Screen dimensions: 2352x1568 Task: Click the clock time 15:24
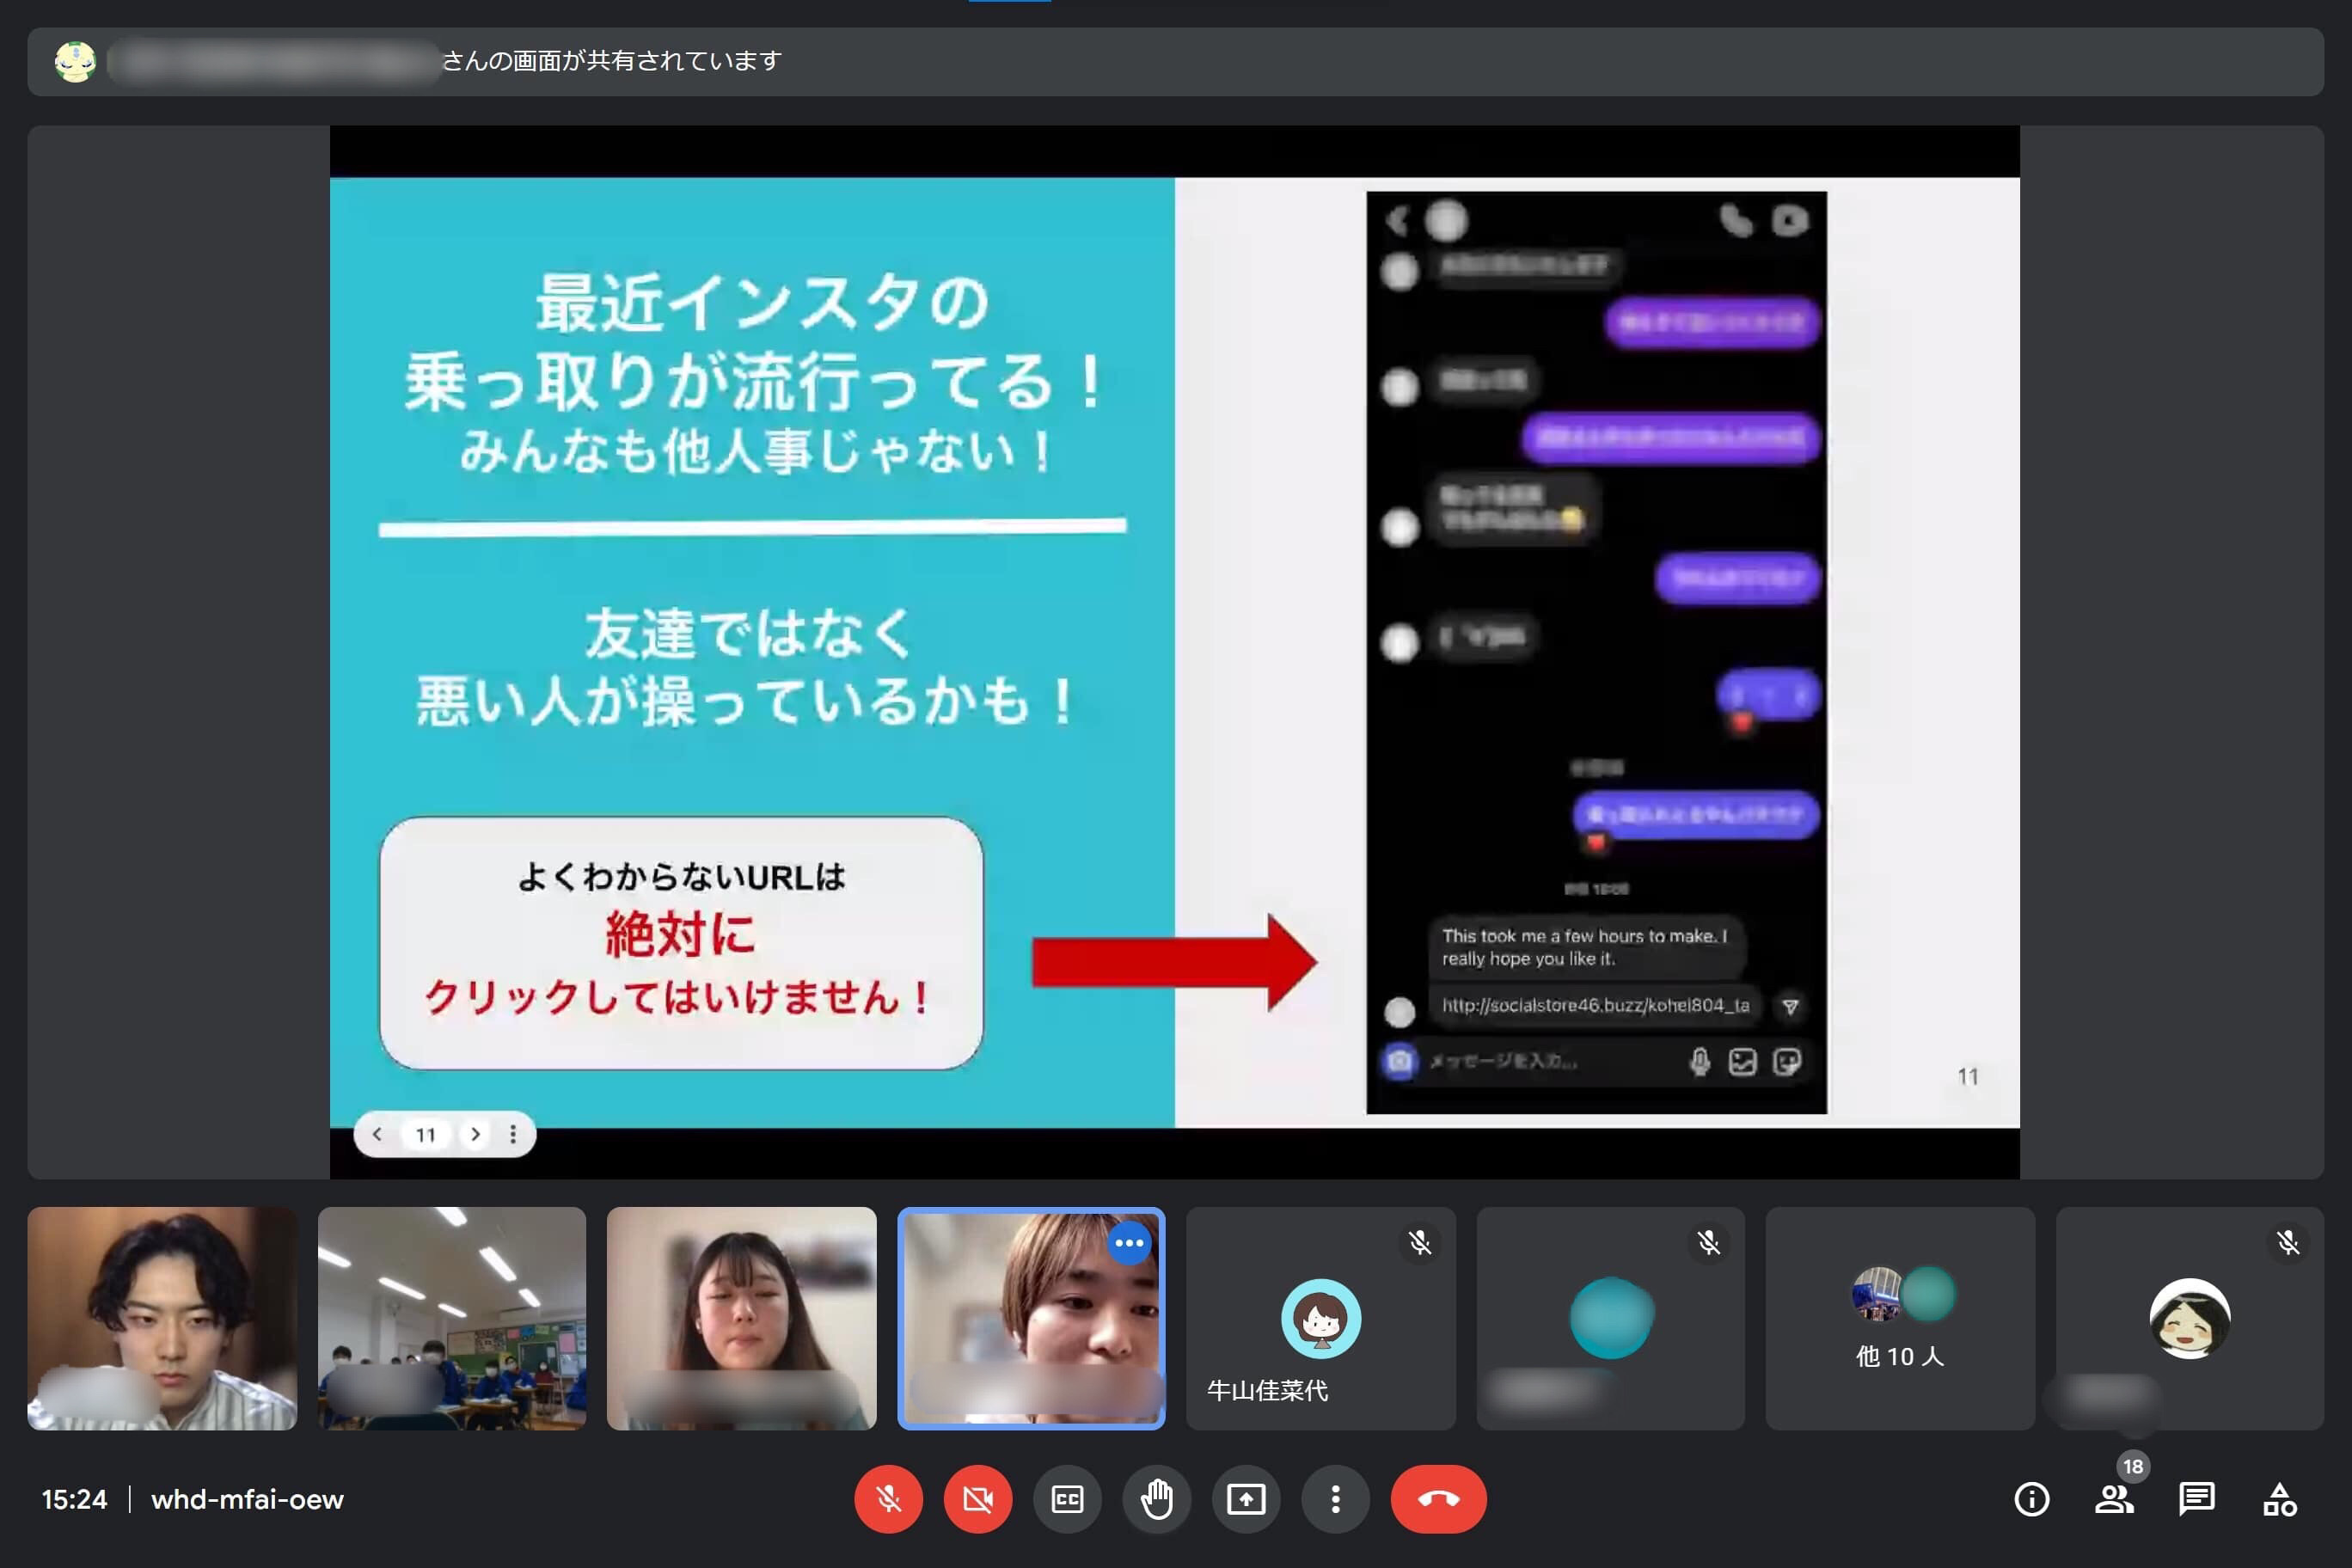74,1499
